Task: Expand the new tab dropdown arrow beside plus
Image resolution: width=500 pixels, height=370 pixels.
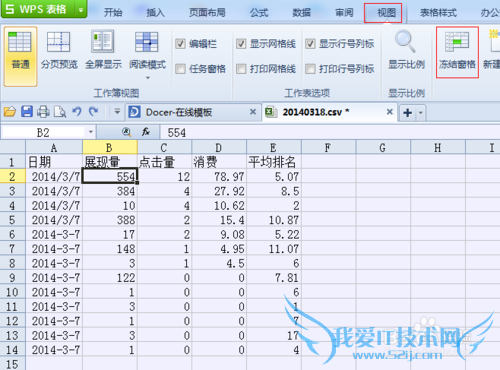Action: pos(421,113)
